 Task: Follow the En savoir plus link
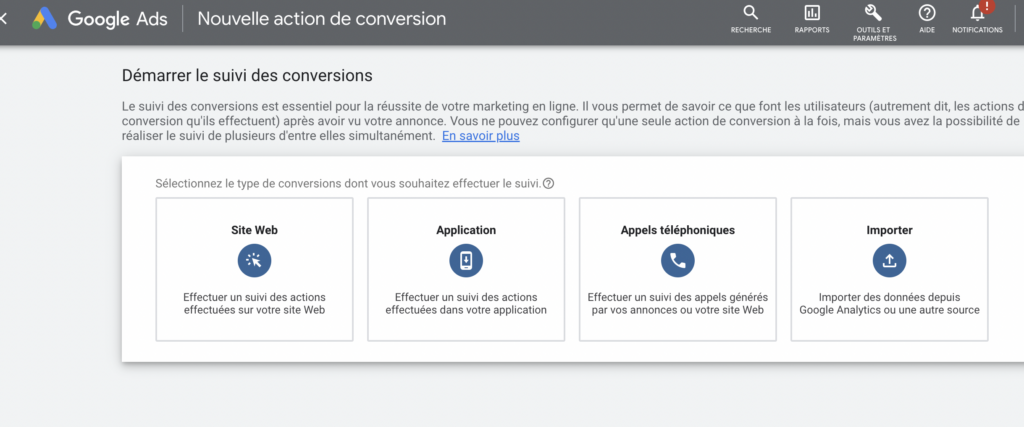[481, 136]
